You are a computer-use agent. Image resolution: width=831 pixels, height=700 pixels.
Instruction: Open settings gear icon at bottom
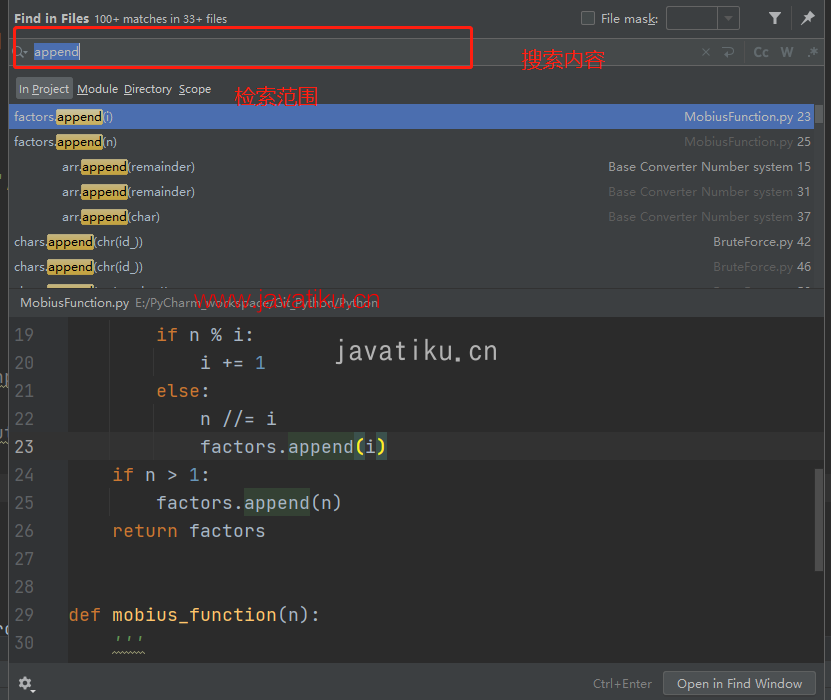26,684
